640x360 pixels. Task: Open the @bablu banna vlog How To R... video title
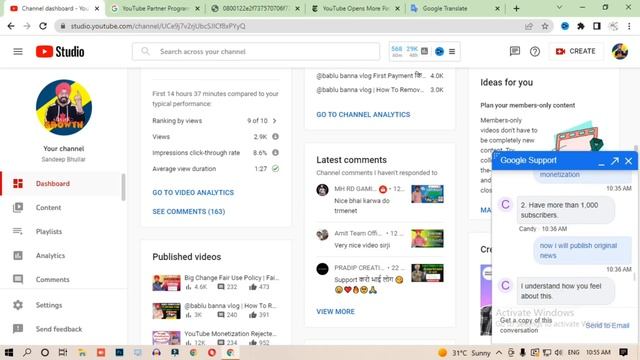coord(231,306)
